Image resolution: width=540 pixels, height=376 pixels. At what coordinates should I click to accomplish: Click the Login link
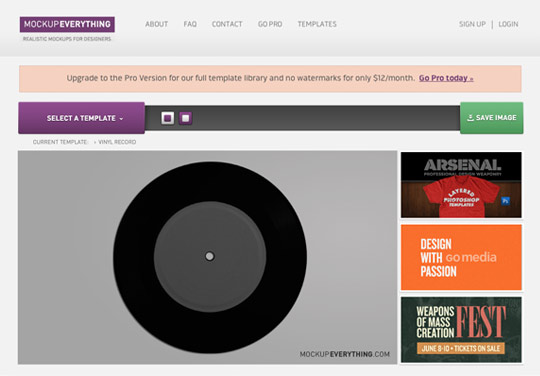(x=508, y=24)
